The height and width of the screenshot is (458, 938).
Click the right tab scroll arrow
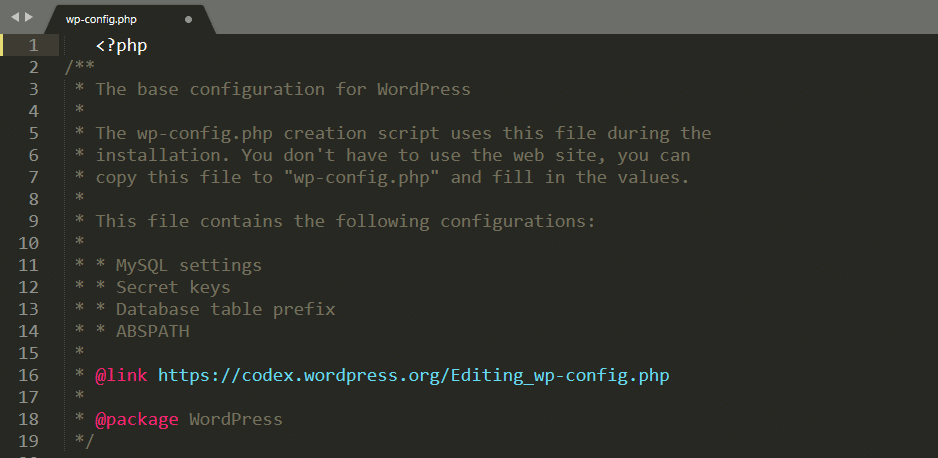[x=29, y=17]
